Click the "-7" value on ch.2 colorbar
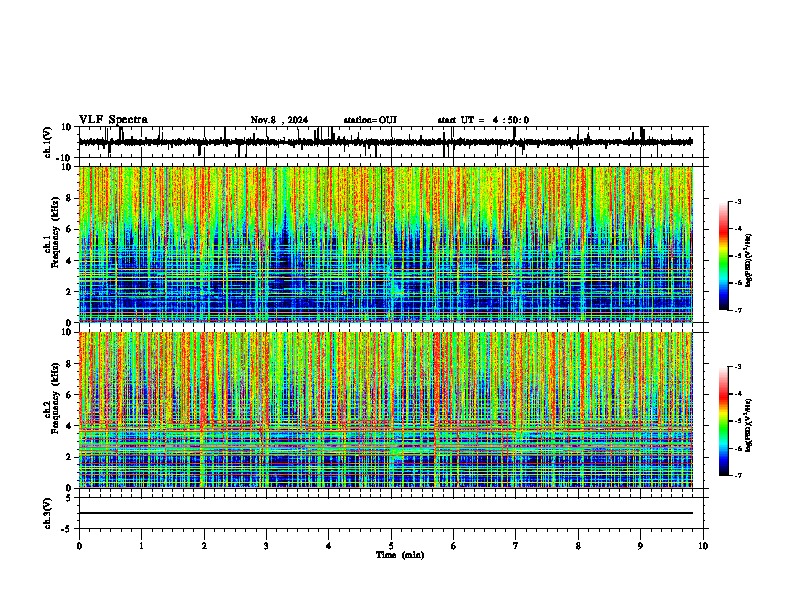Screen dimensions: 792x612 pos(737,475)
